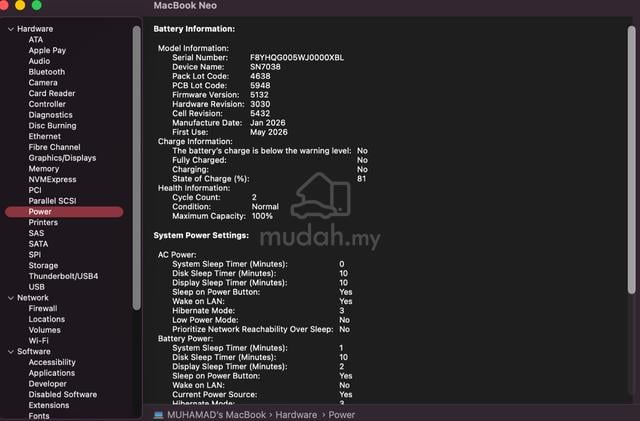Select Card Reader in the sidebar

52,94
